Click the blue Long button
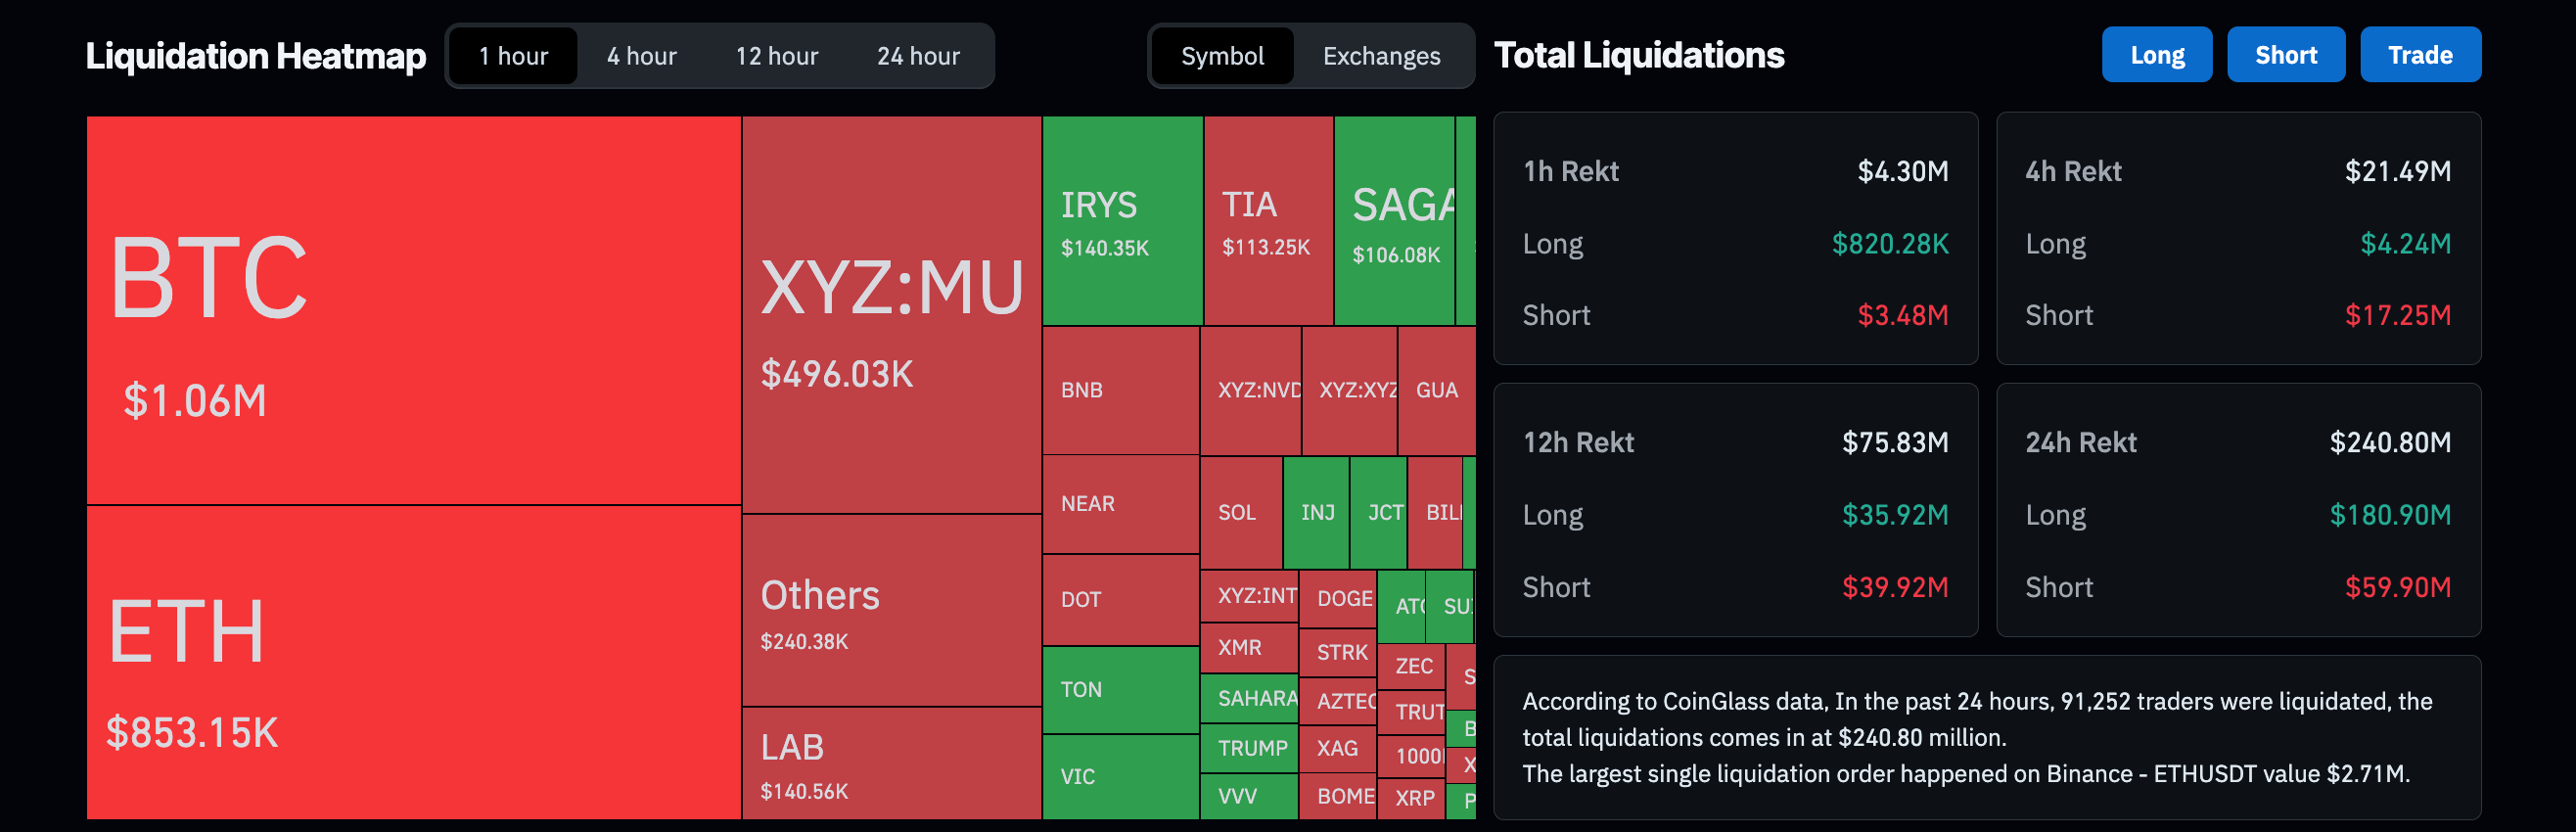The width and height of the screenshot is (2576, 832). (x=2157, y=55)
